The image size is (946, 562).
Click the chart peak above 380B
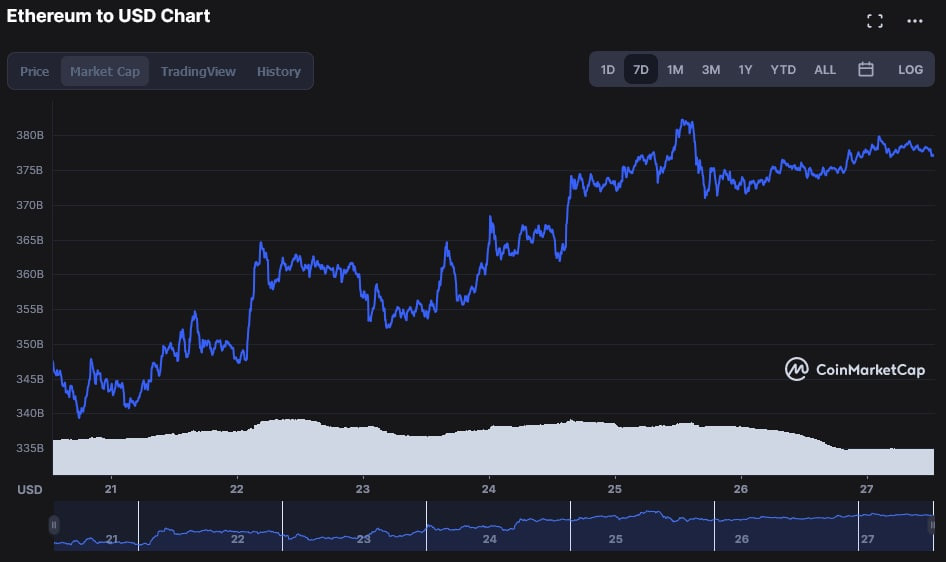tap(685, 122)
